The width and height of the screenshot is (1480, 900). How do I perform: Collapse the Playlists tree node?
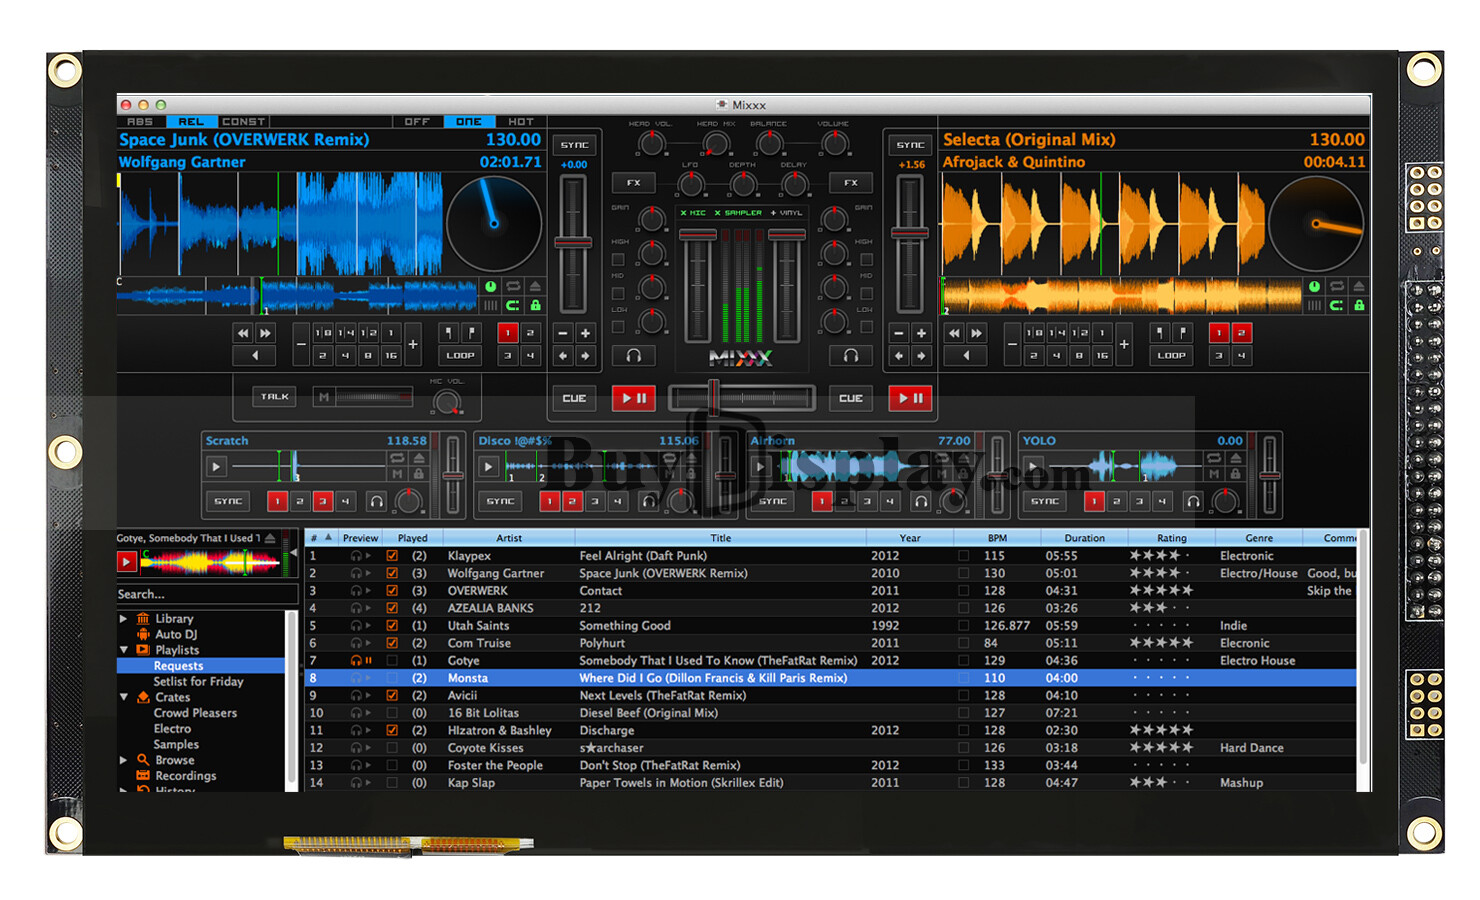pos(124,650)
